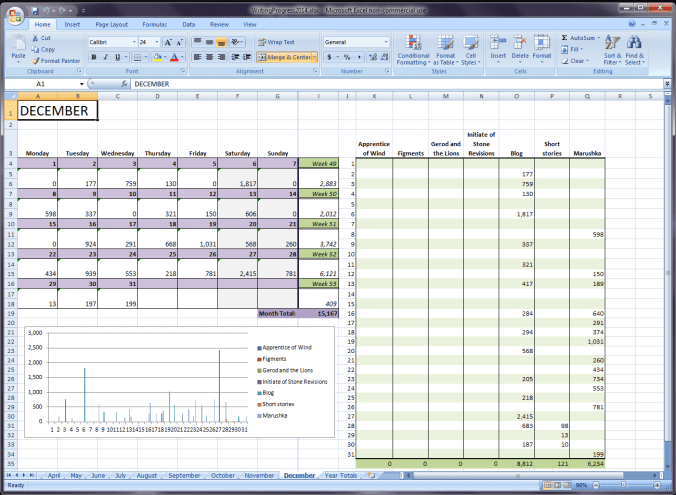
Task: Click the Excel Help question mark icon
Action: coord(632,24)
